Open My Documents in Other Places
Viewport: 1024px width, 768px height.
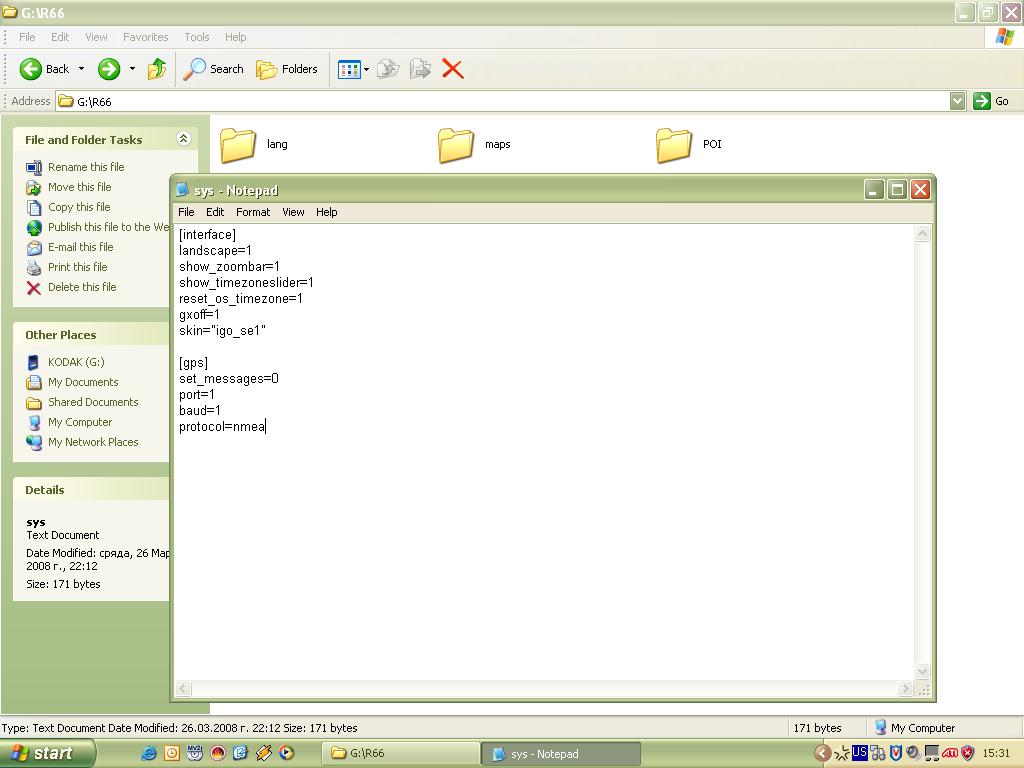point(83,382)
